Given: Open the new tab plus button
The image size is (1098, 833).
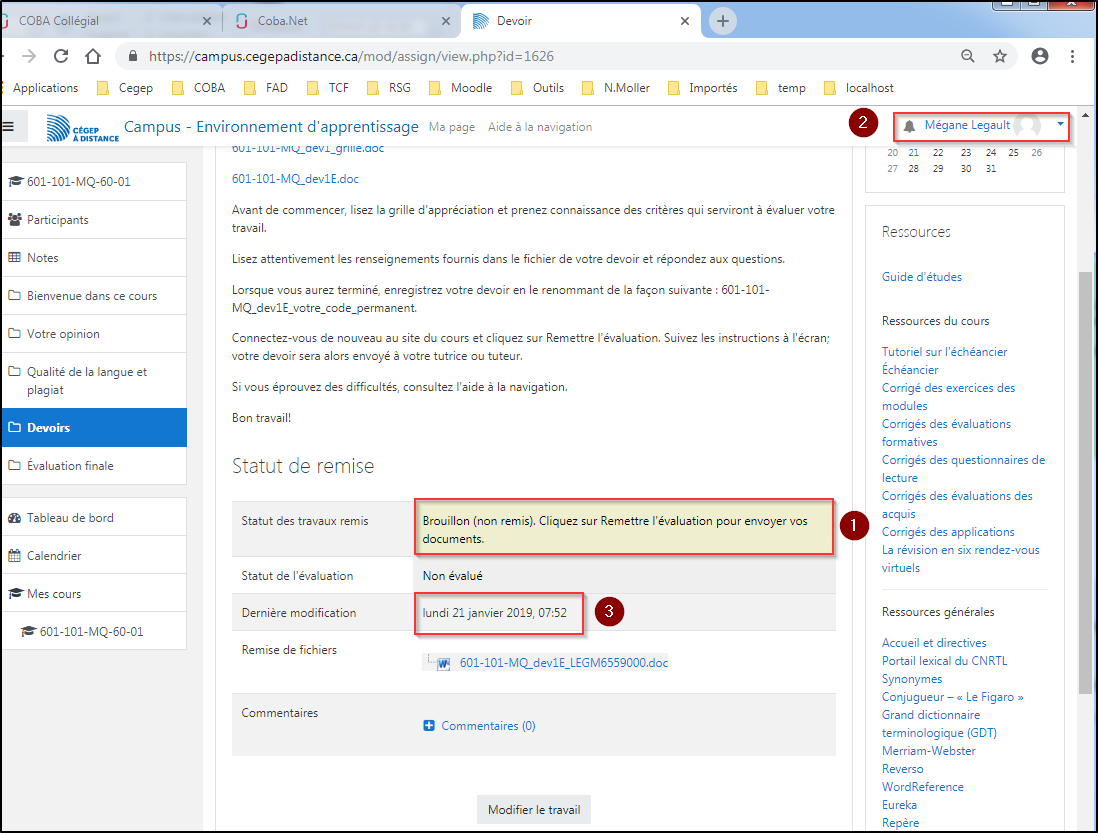Looking at the screenshot, I should [x=723, y=21].
